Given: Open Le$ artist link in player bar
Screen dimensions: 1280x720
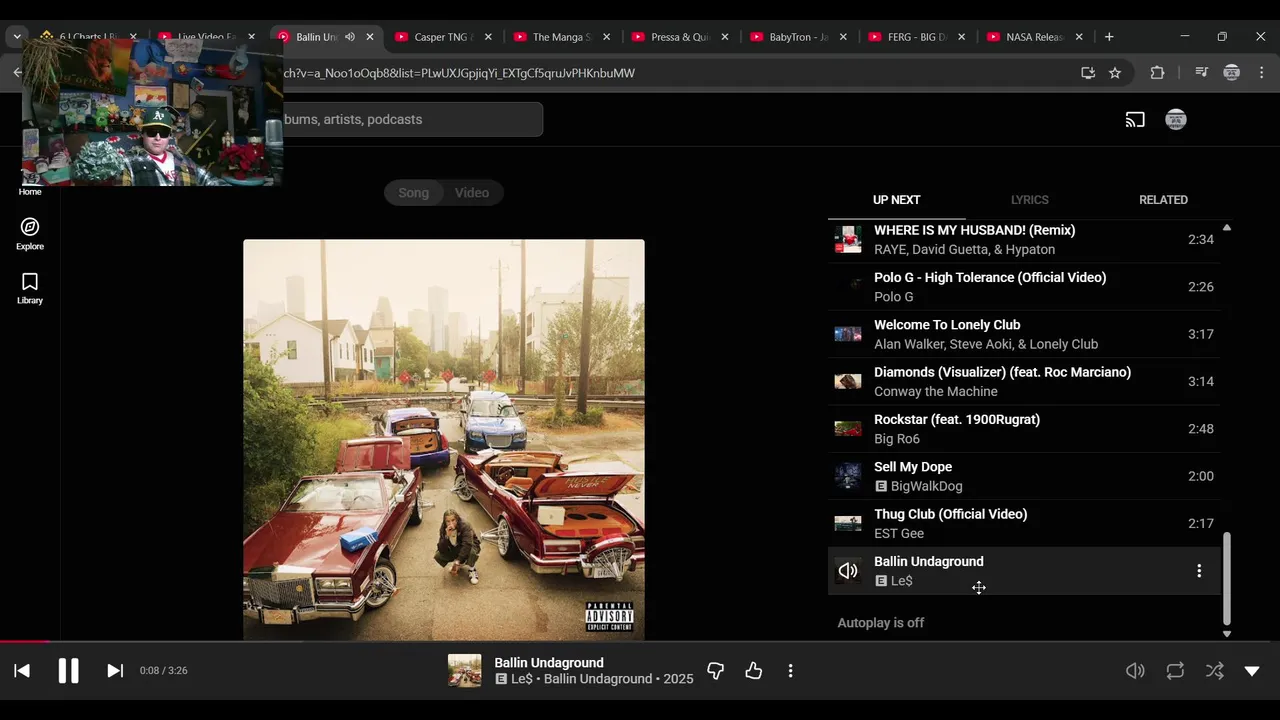Looking at the screenshot, I should coord(521,679).
